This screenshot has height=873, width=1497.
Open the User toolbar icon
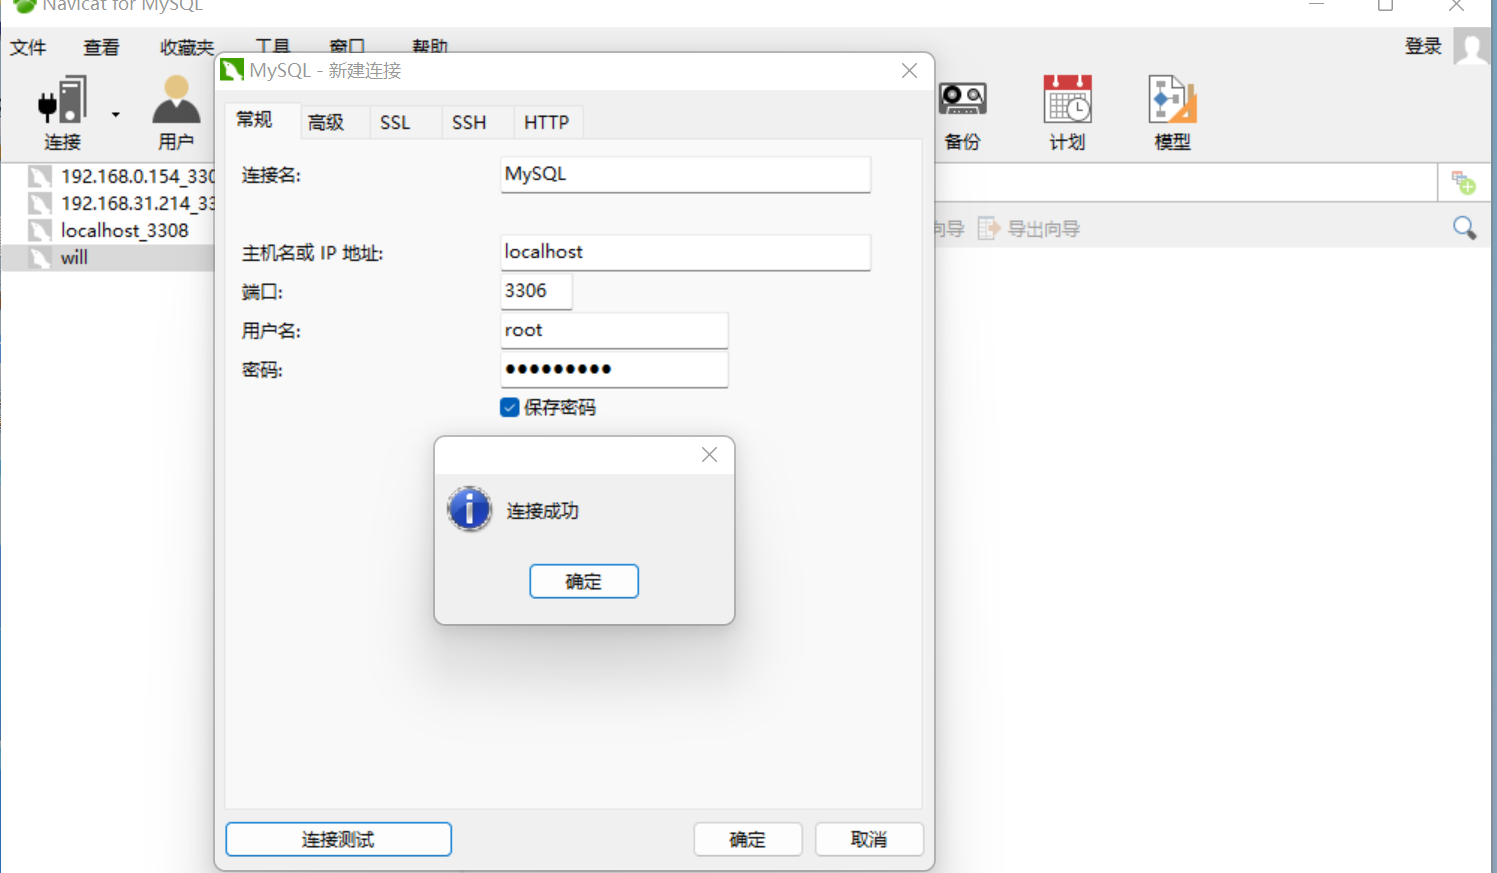[176, 100]
